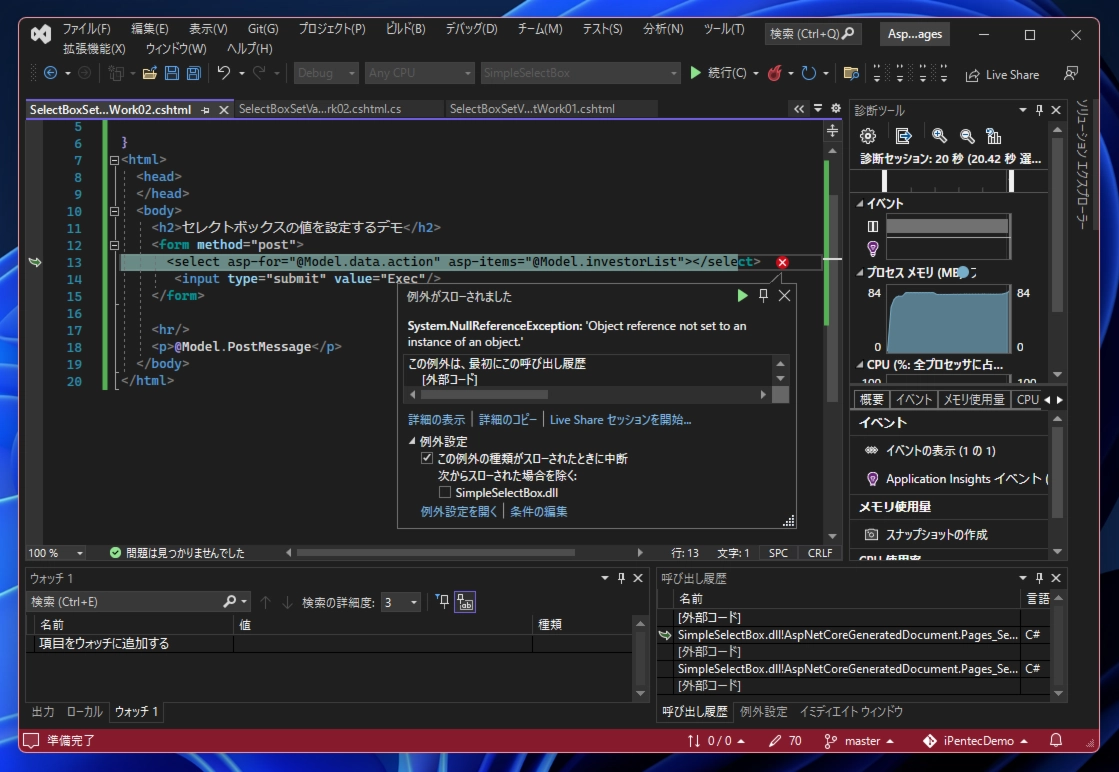
Task: Switch to SelectBoxSetV...tWork01.cshtml tab
Action: 532,109
